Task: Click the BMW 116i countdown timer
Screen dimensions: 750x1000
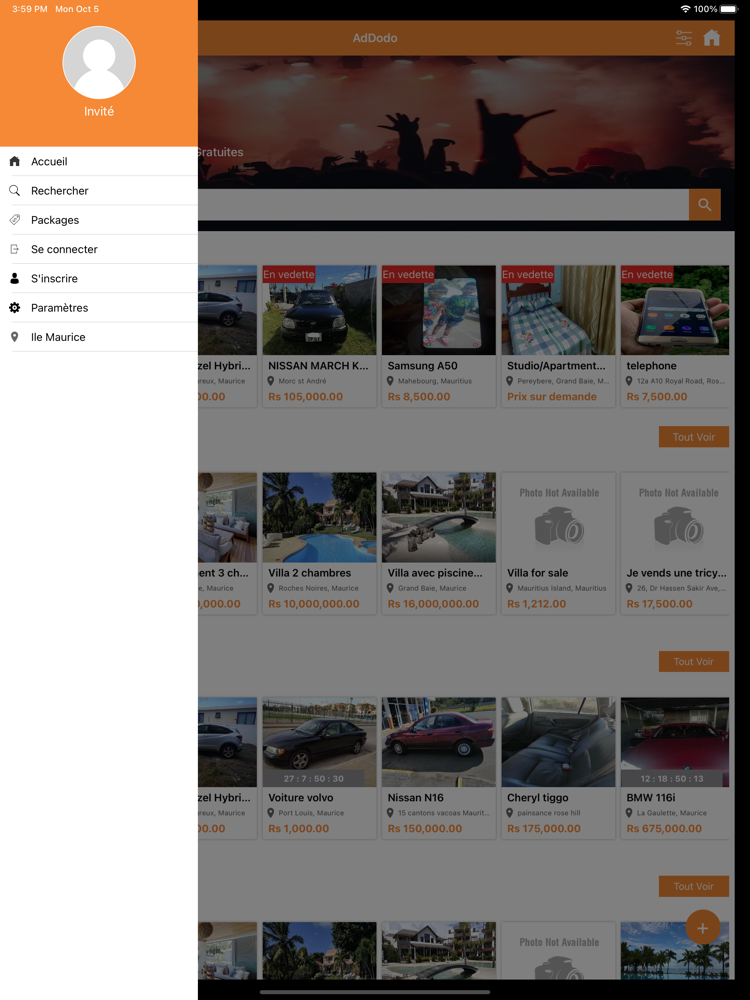Action: coord(672,779)
